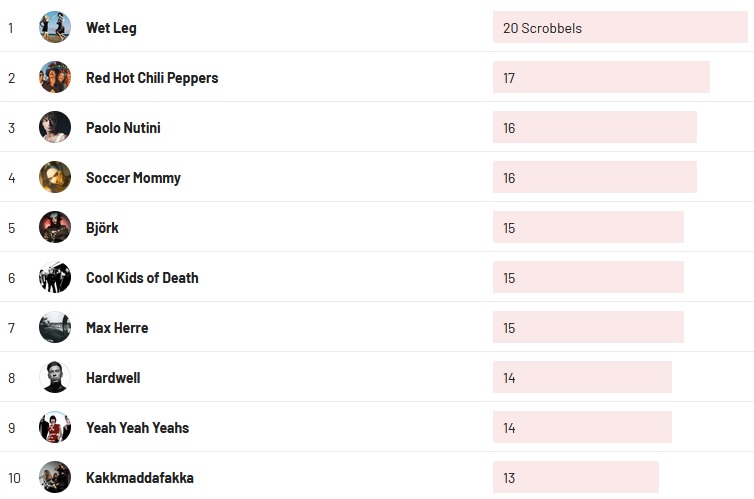The width and height of the screenshot is (754, 499).
Task: Click Wet Leg artist avatar
Action: 55,27
